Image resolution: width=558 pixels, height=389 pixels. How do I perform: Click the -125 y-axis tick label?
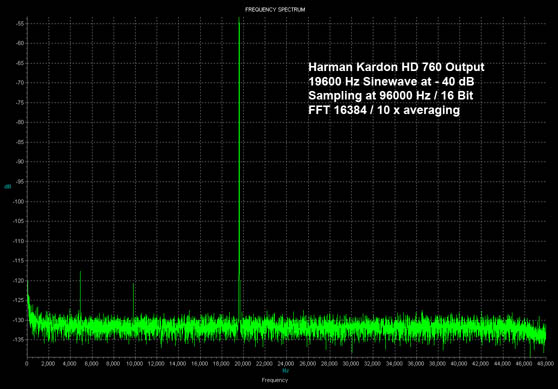click(19, 300)
